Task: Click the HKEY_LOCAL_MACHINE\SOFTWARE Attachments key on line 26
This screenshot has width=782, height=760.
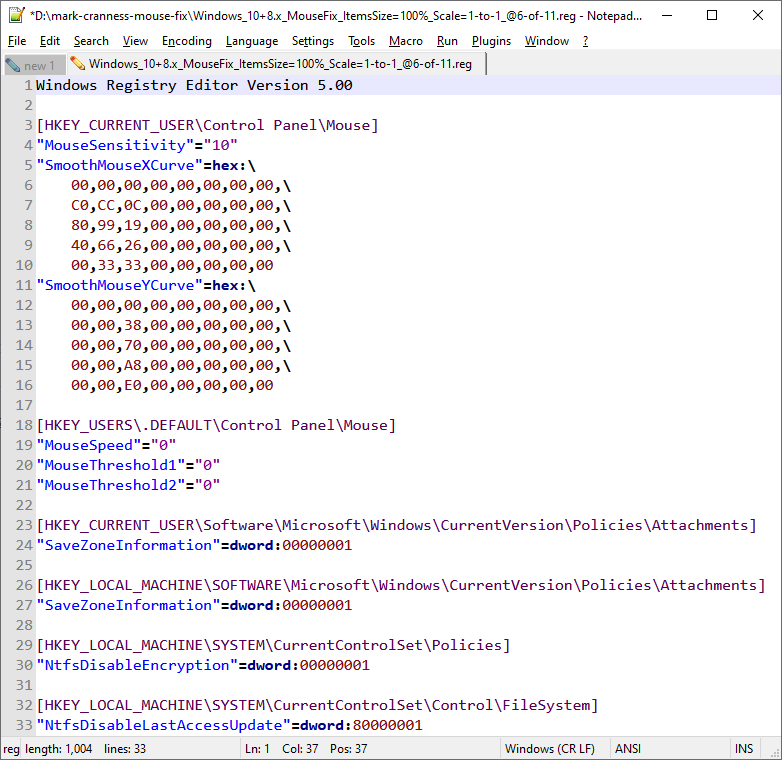Action: [x=401, y=585]
